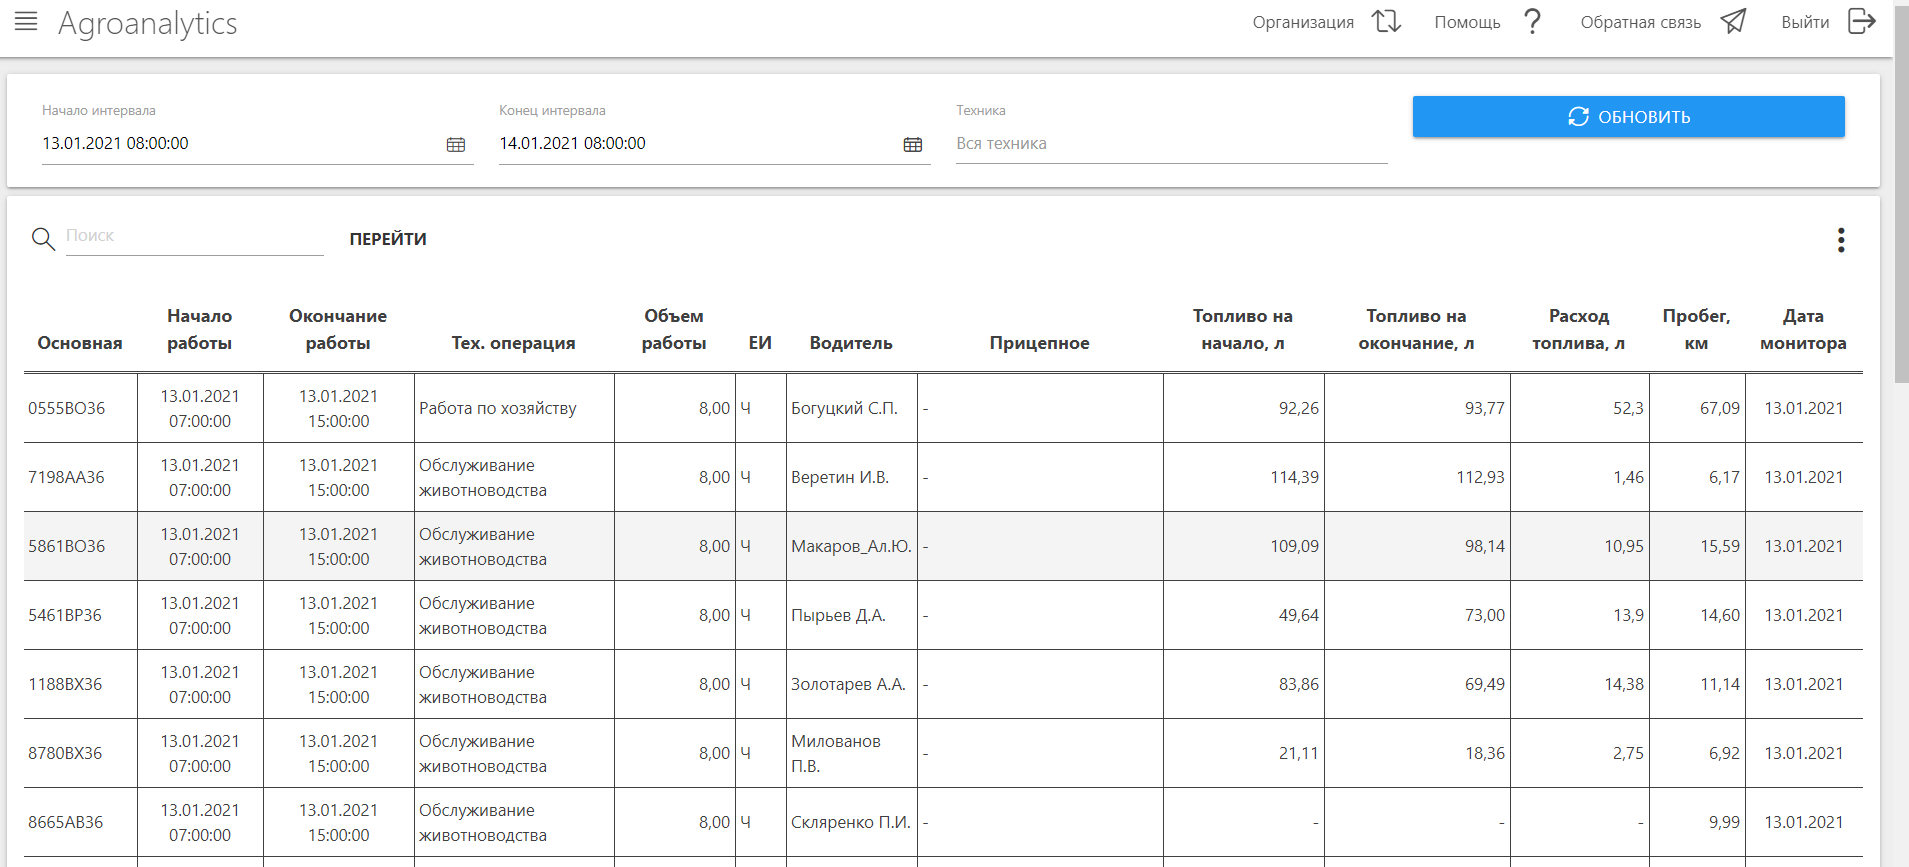
Task: Click the paper plane feedback icon
Action: (1733, 22)
